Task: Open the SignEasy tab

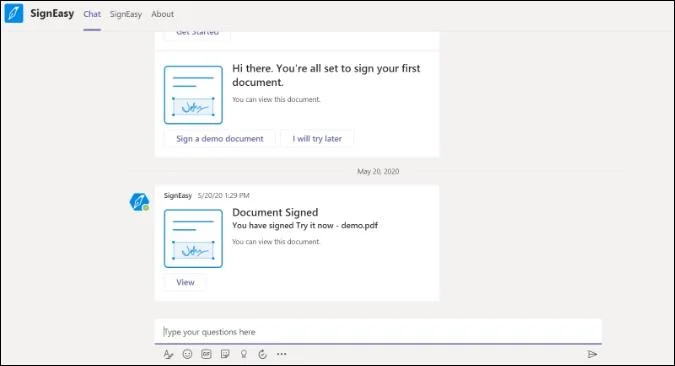Action: (126, 14)
